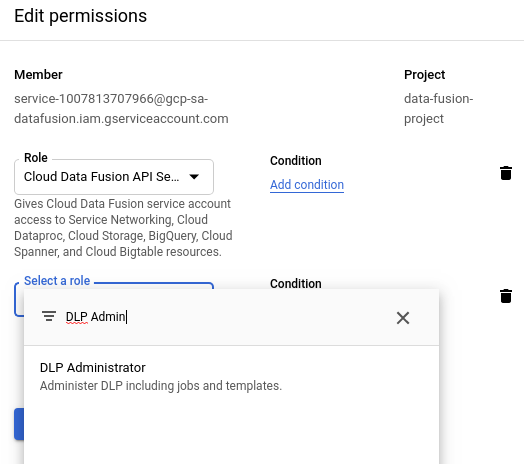Screen dimensions: 524x464
Task: Click the service account member email
Action: pos(121,109)
